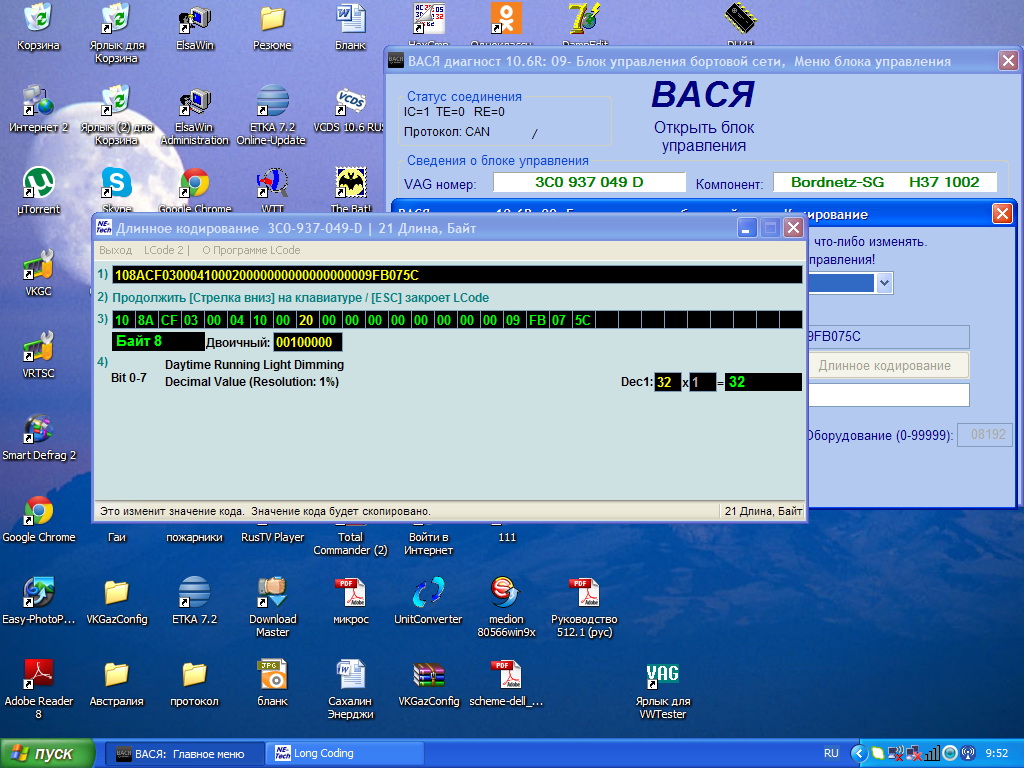Open ElsaWin Administration shortcut
The image size is (1024, 768).
point(195,101)
